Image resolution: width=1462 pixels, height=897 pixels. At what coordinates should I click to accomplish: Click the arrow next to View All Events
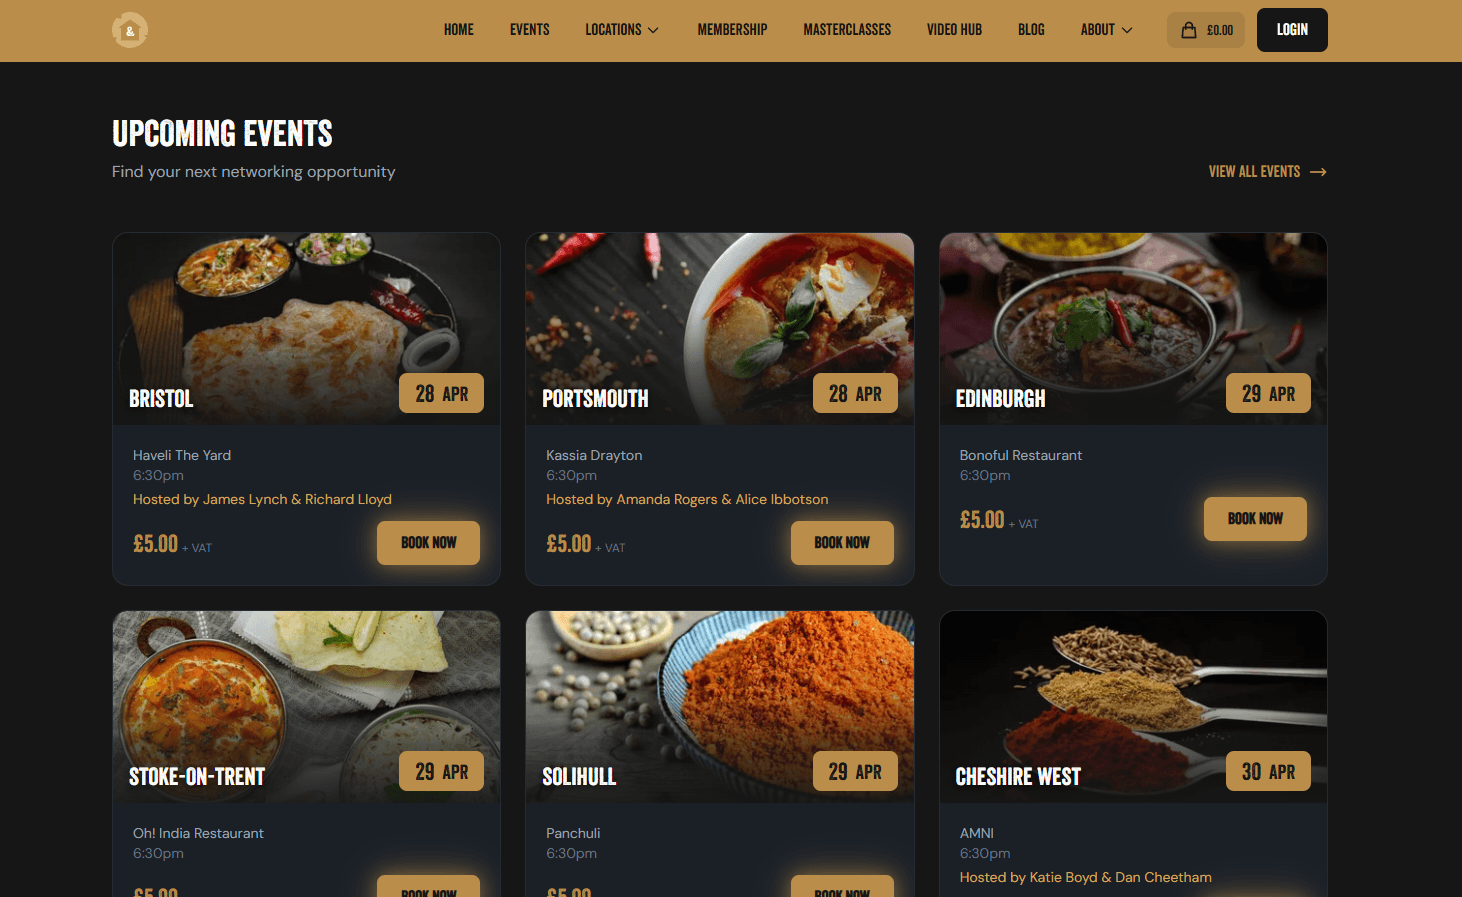tap(1318, 172)
